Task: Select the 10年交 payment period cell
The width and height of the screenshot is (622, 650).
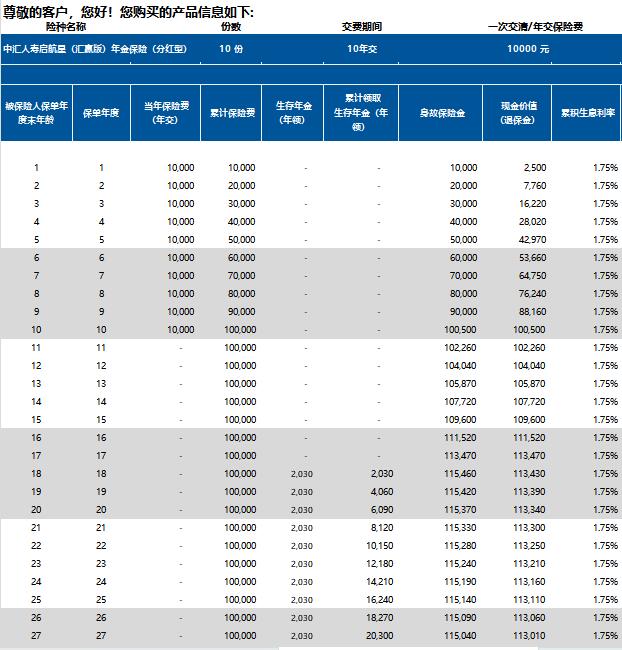Action: (x=363, y=48)
